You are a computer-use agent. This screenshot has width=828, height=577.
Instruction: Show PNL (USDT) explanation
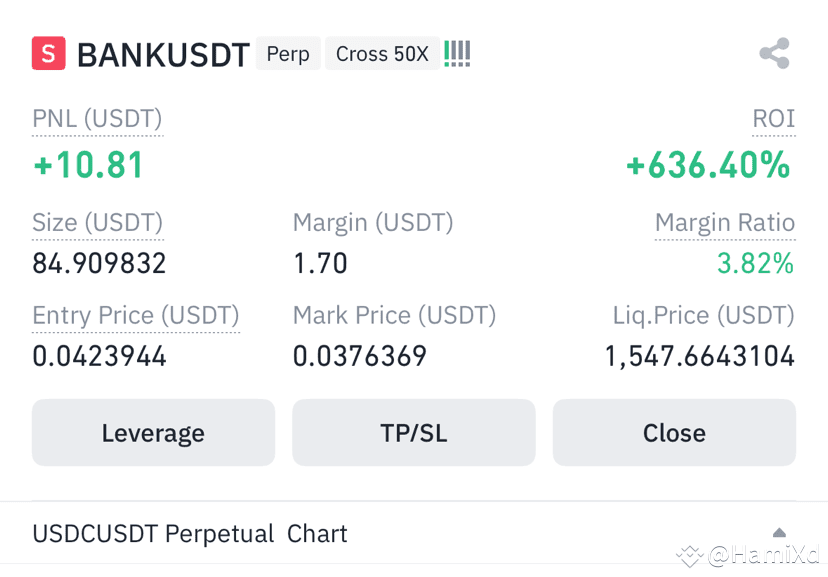pyautogui.click(x=97, y=119)
